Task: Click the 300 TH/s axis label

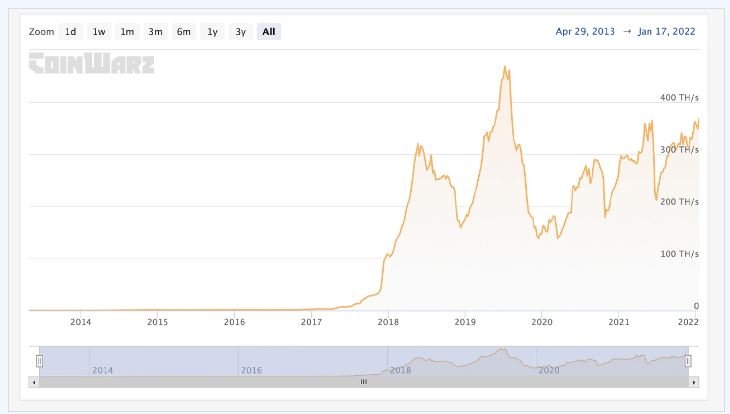Action: [x=679, y=149]
